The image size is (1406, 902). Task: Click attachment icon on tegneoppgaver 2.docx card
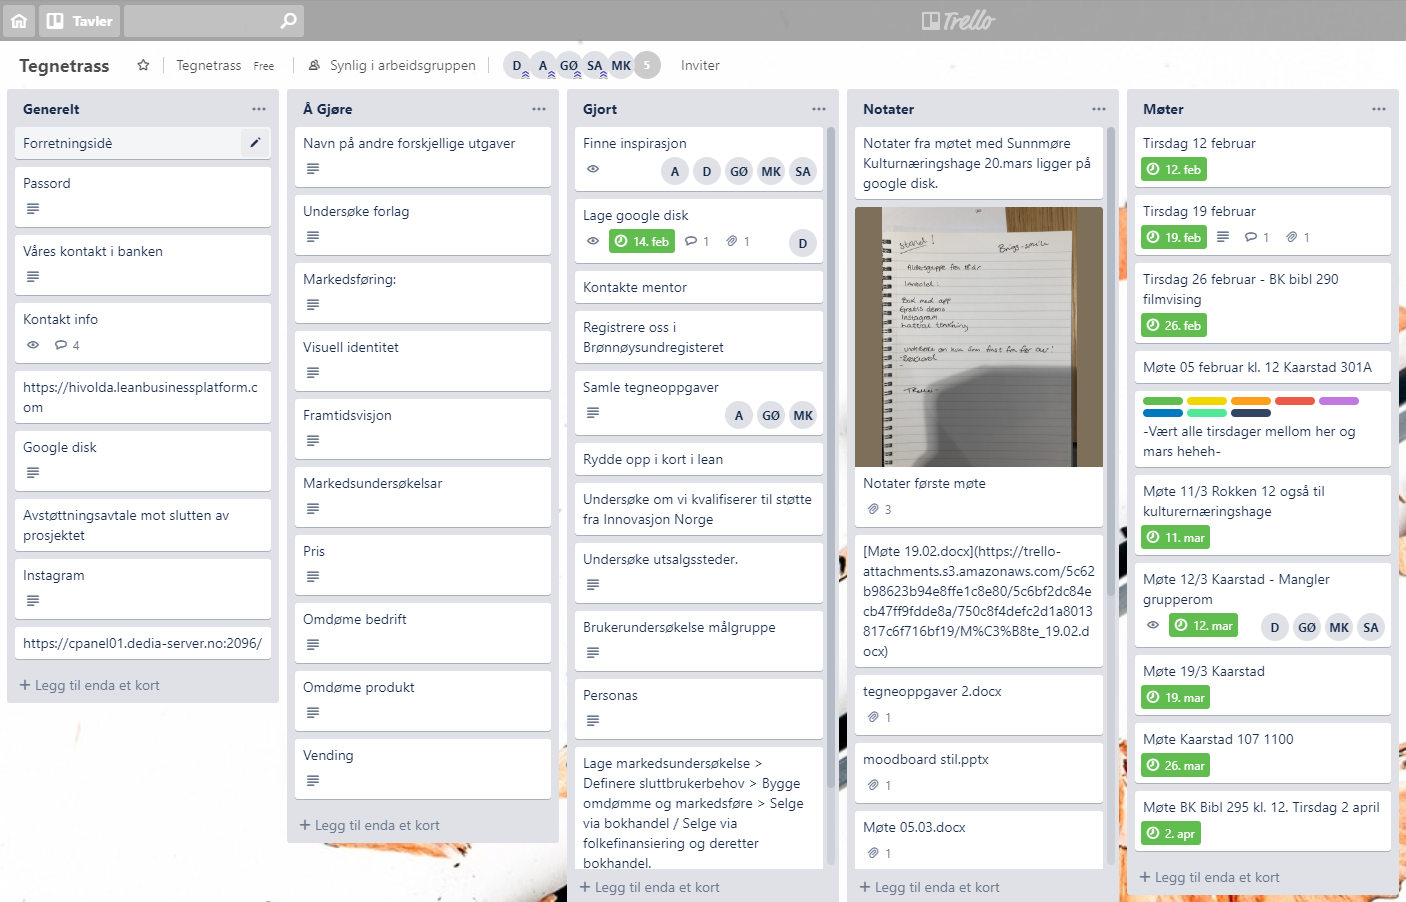[873, 717]
